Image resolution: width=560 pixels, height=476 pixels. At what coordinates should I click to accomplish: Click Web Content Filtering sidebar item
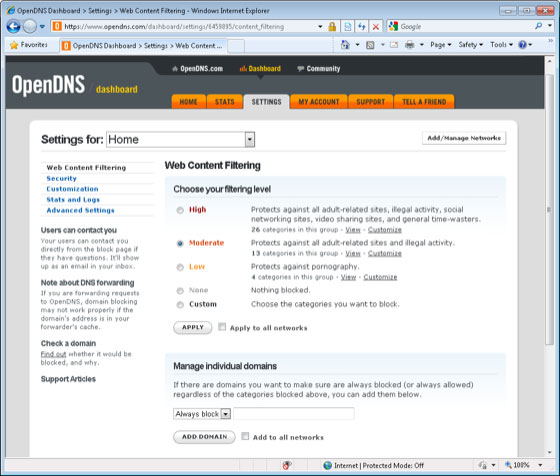tap(86, 168)
